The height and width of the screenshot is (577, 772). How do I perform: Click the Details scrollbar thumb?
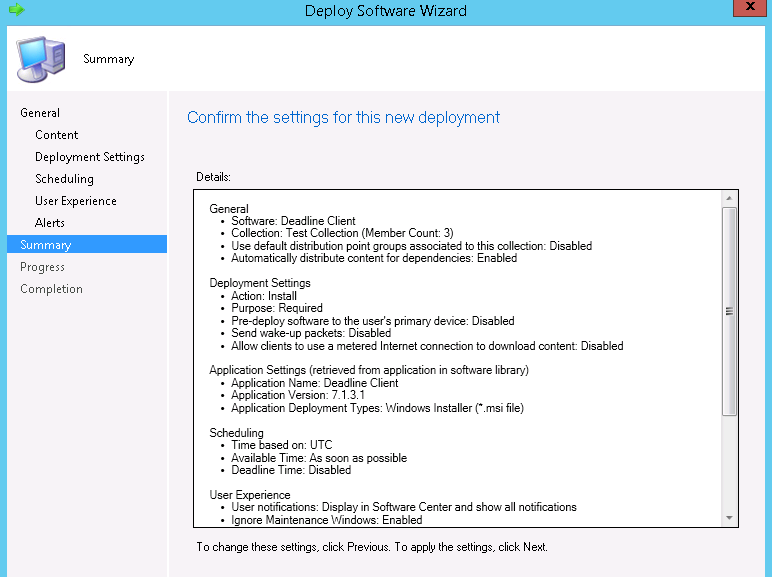point(729,310)
